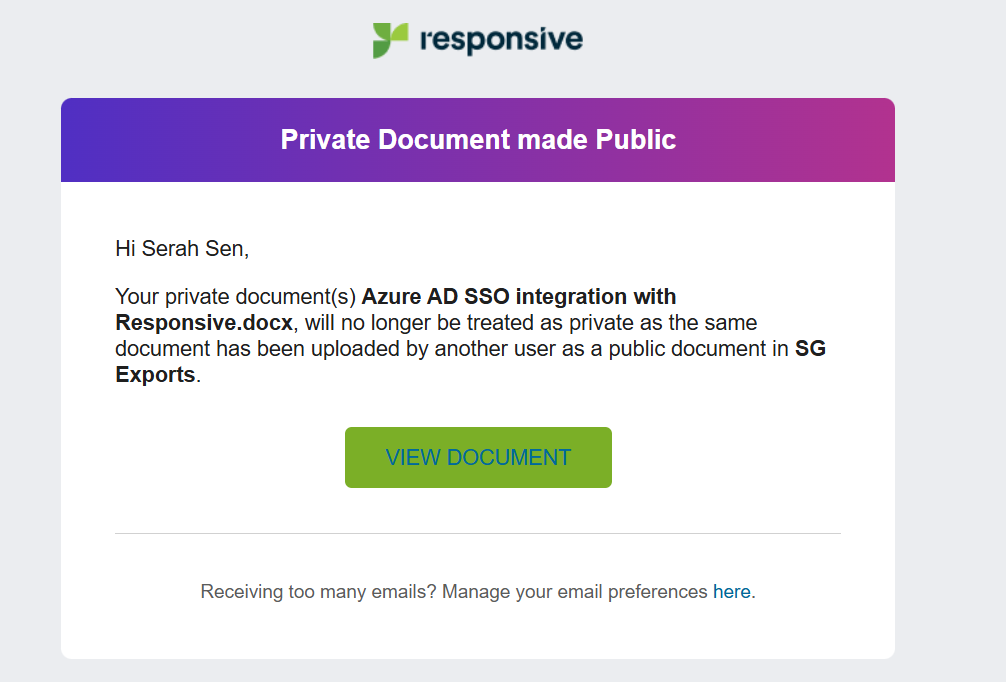Click the green Responsive leaf logo icon
Image resolution: width=1006 pixels, height=682 pixels.
click(x=390, y=40)
